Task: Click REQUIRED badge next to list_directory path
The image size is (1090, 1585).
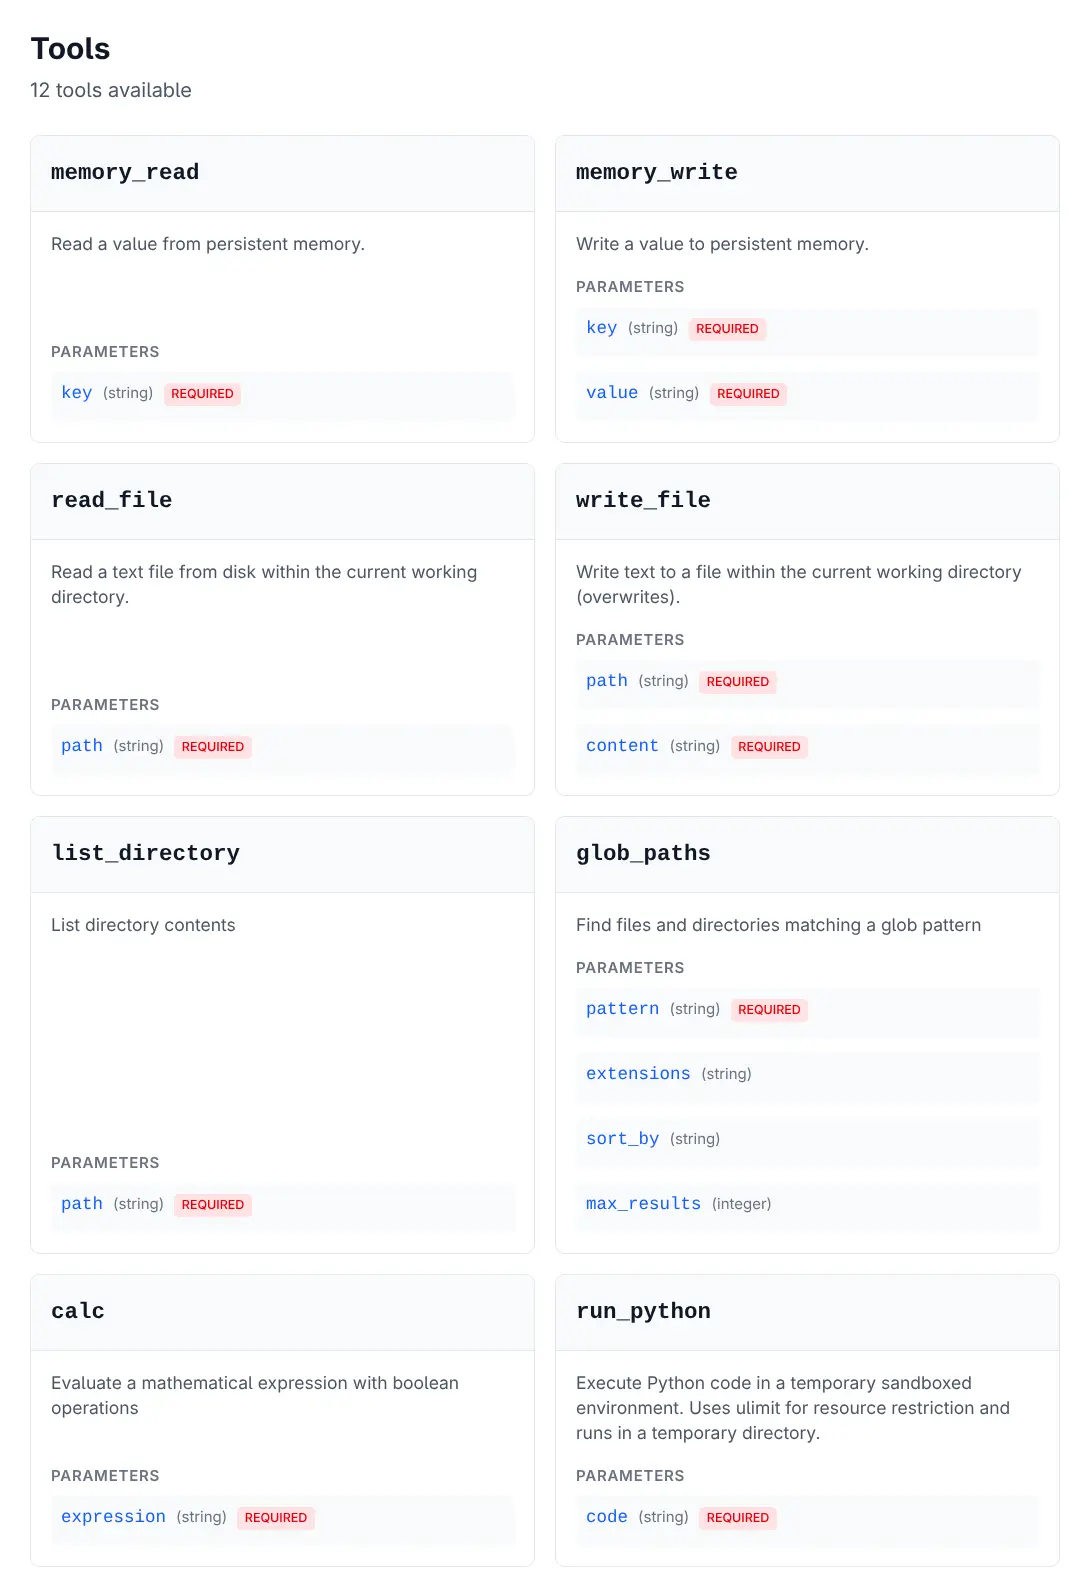Action: (x=213, y=1205)
